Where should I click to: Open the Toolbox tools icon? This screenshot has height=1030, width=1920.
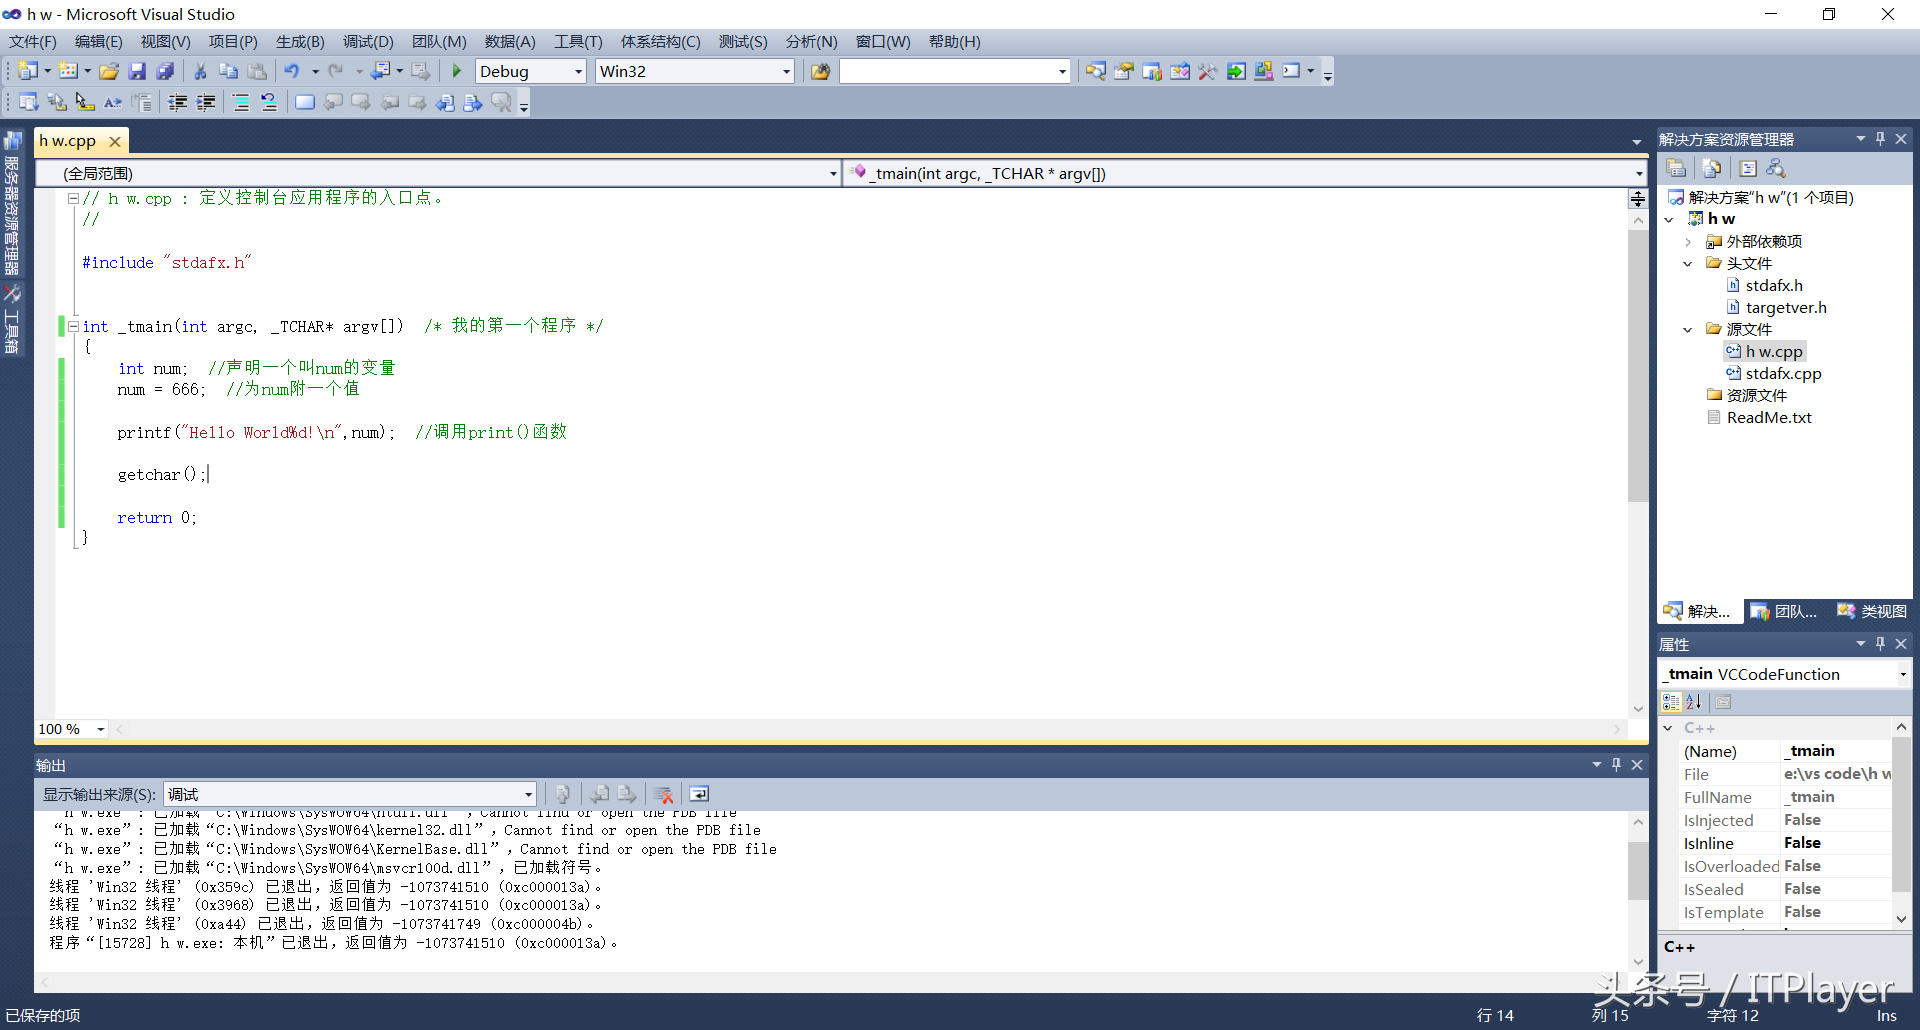(x=1208, y=71)
